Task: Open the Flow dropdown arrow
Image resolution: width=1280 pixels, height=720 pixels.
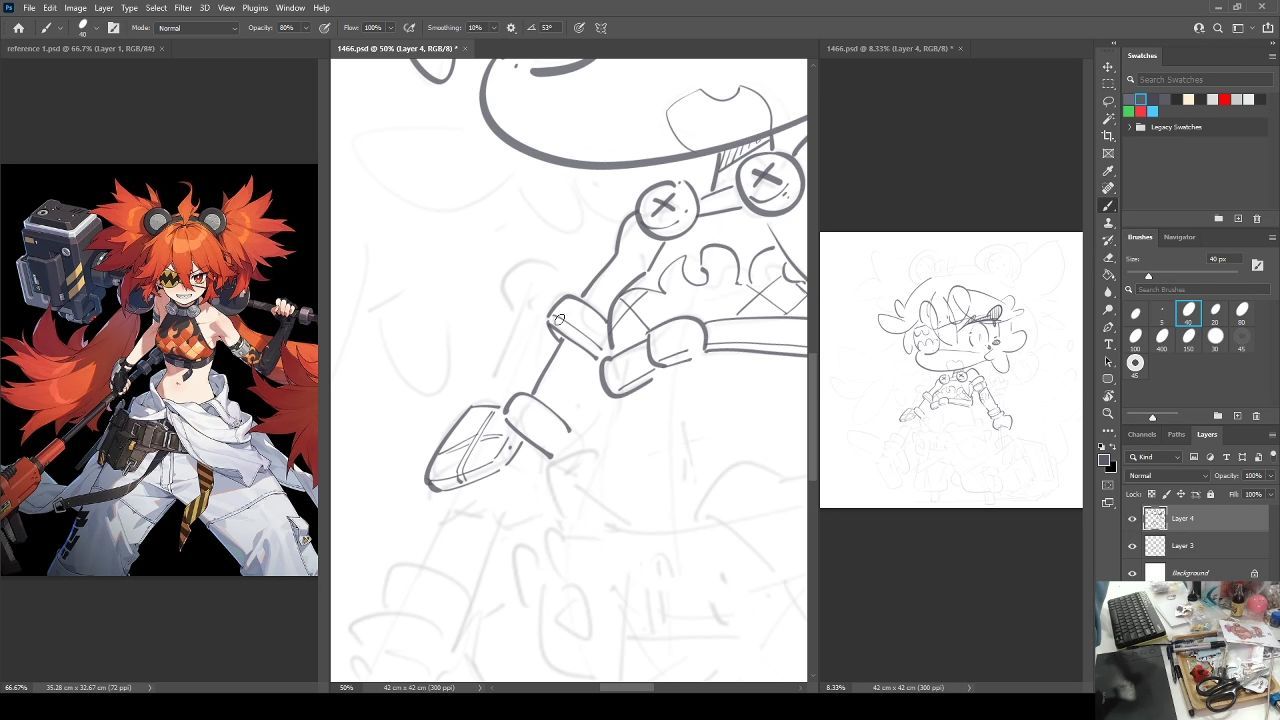Action: [x=390, y=28]
